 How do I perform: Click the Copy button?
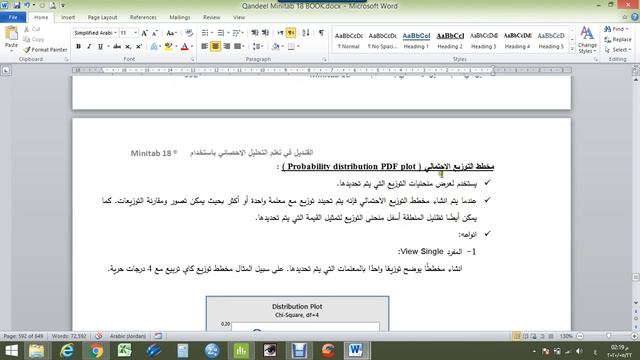point(34,40)
